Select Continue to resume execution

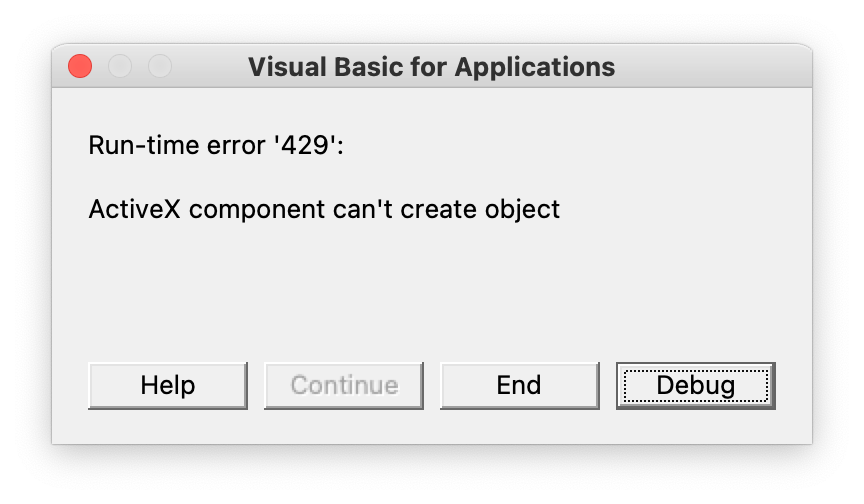pyautogui.click(x=344, y=385)
